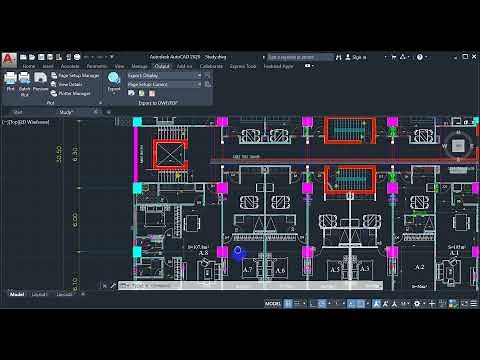The image size is (480, 360).
Task: Click Sign In in the title bar
Action: pos(356,57)
